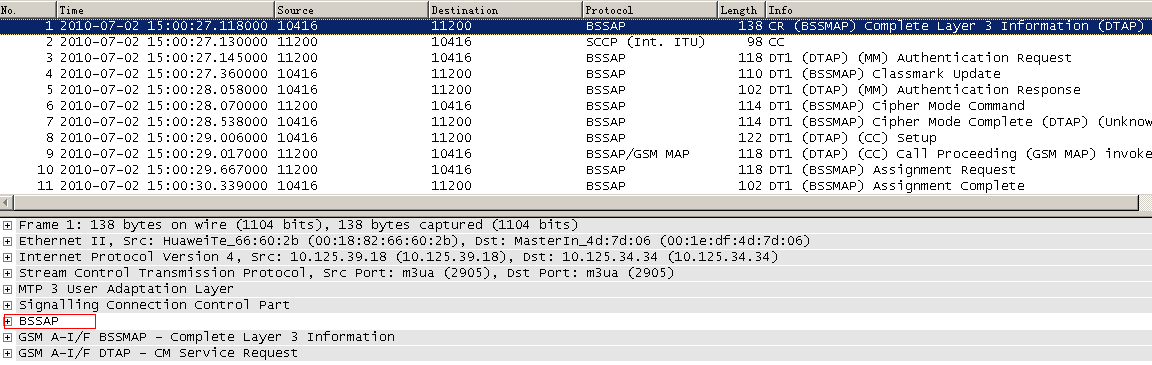Click Stream Control Transmission Protocol line
Image resolution: width=1152 pixels, height=365 pixels.
pos(347,273)
